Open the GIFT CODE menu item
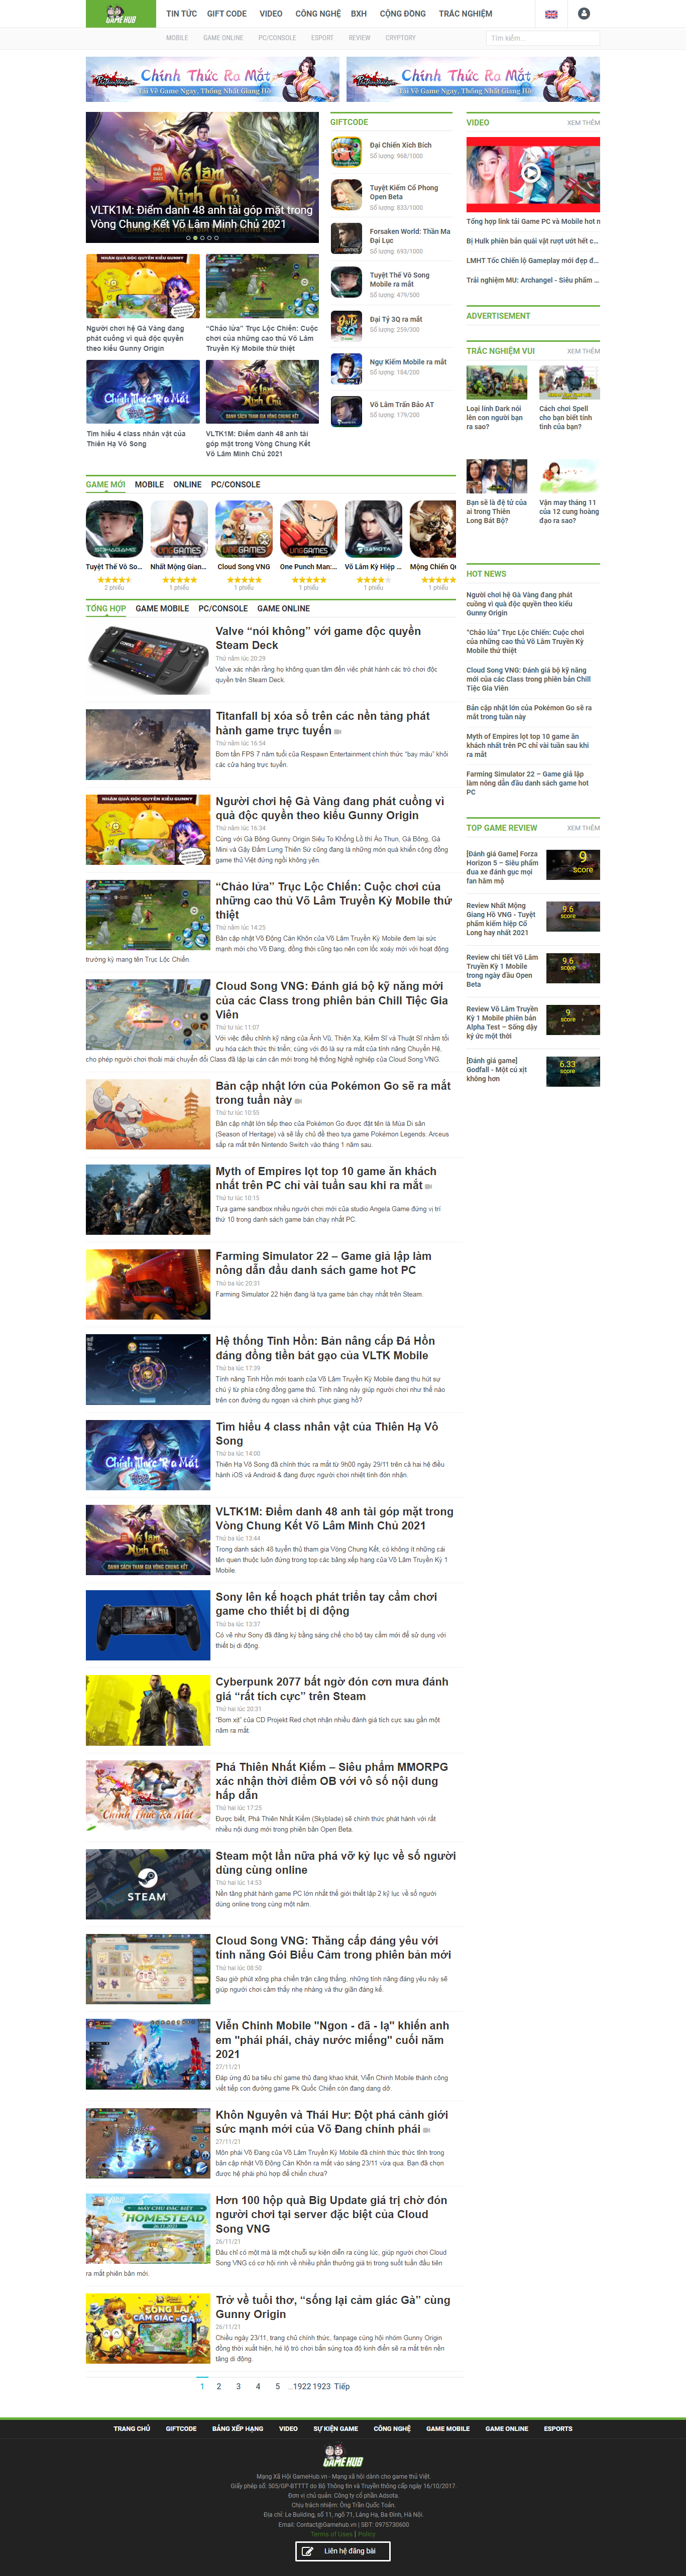 (226, 14)
